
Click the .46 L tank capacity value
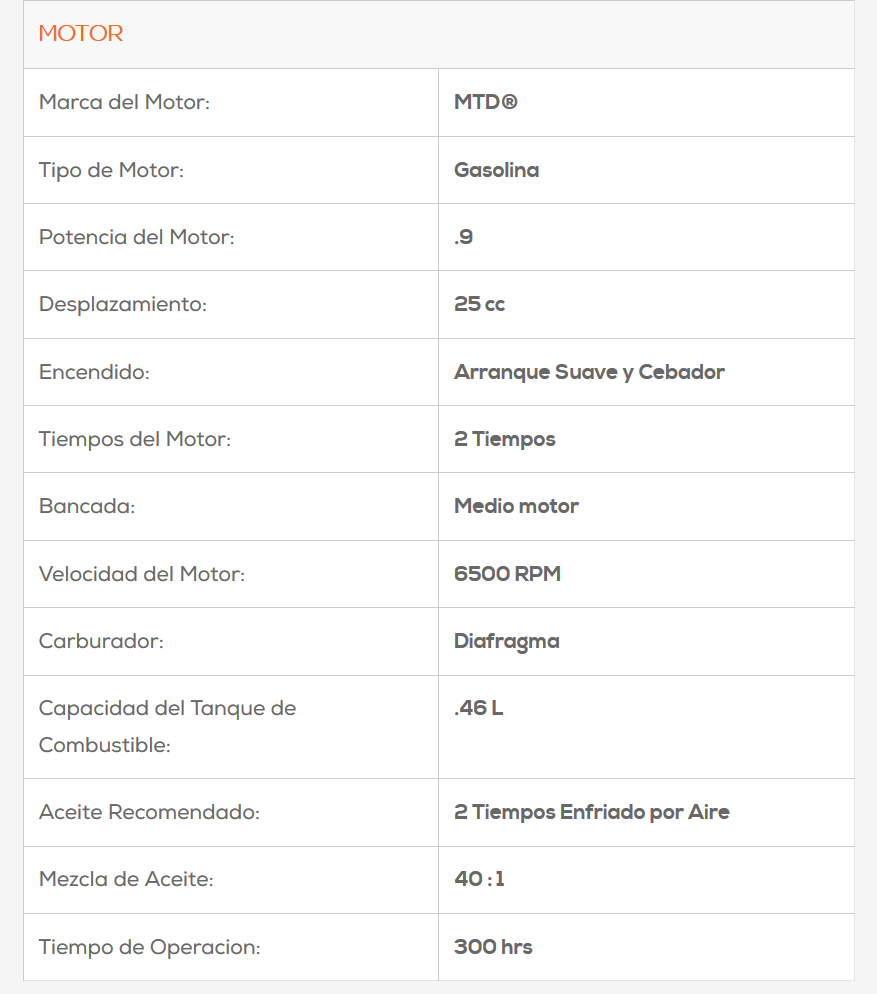click(478, 709)
